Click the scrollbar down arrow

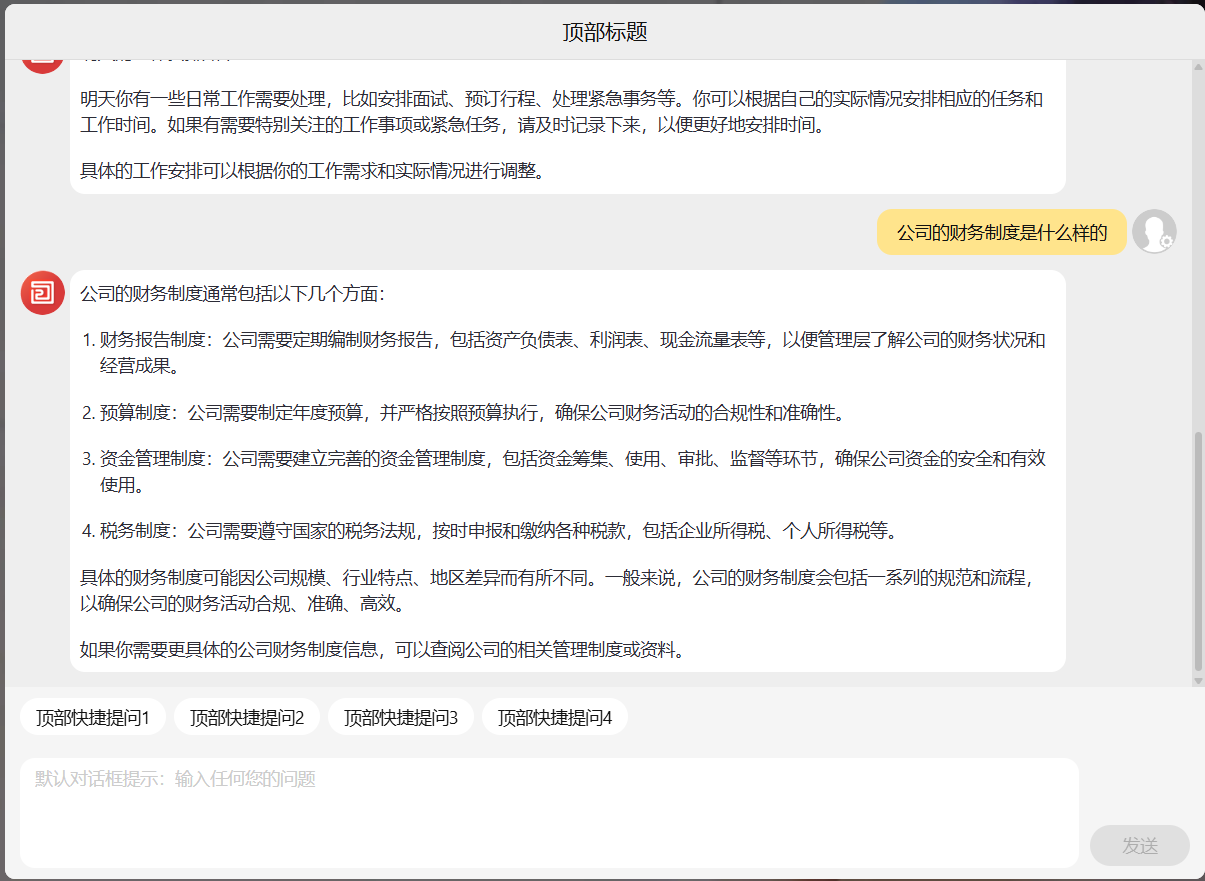click(1198, 680)
